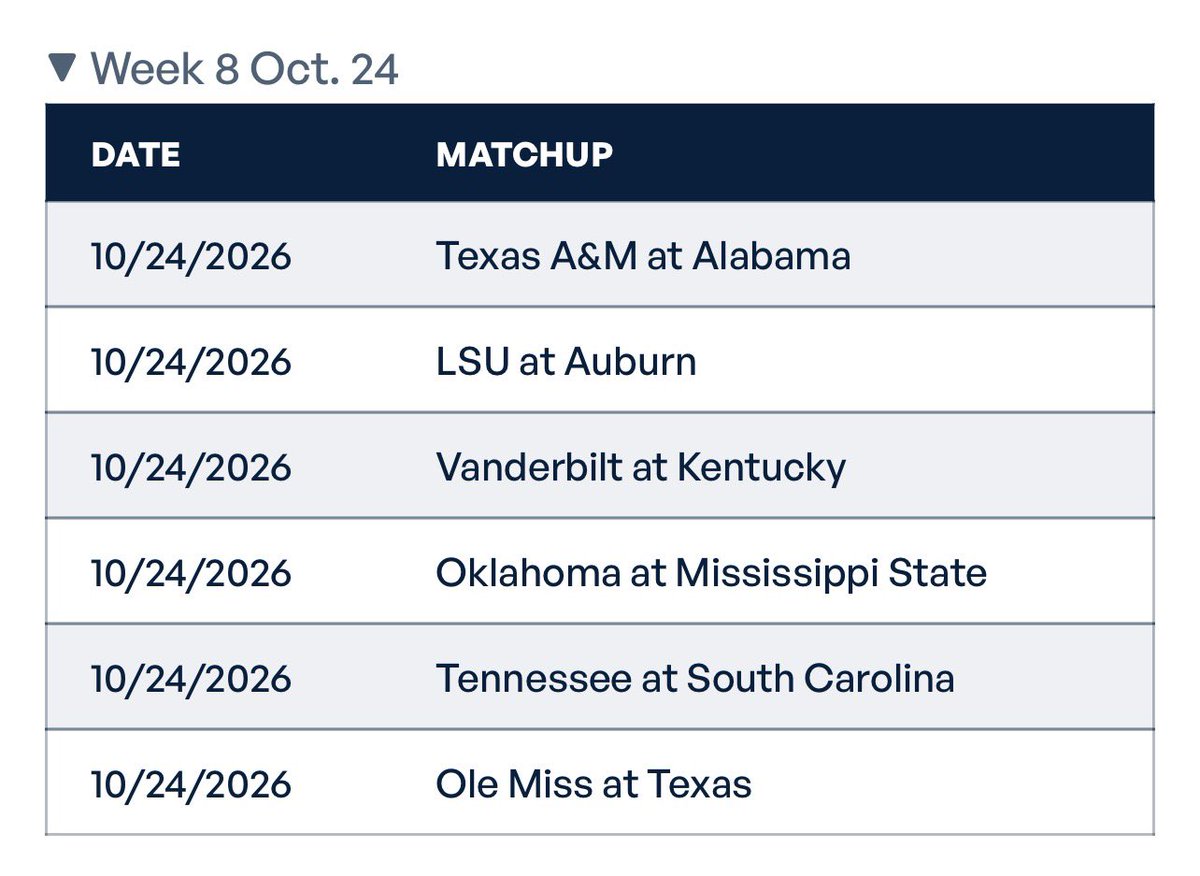Click date in Tennessee at South Carolina row

pos(191,679)
